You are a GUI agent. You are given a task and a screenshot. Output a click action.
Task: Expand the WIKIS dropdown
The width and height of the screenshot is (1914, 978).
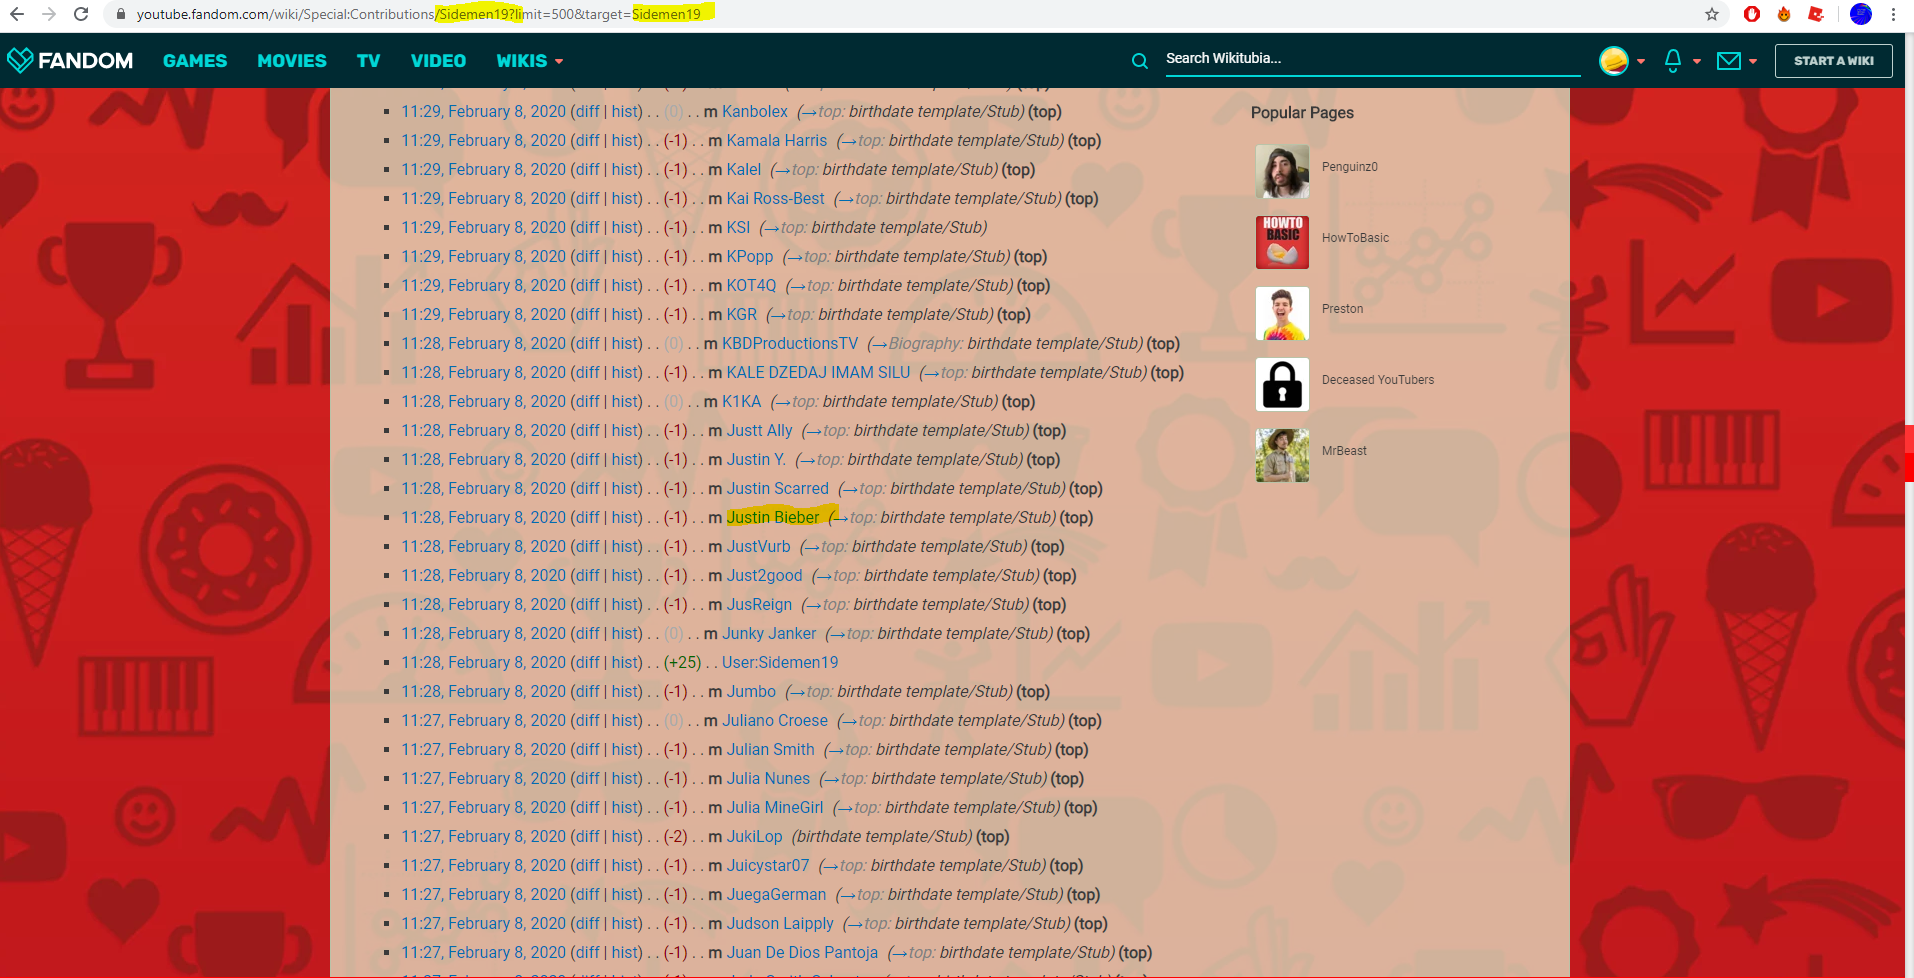[530, 61]
